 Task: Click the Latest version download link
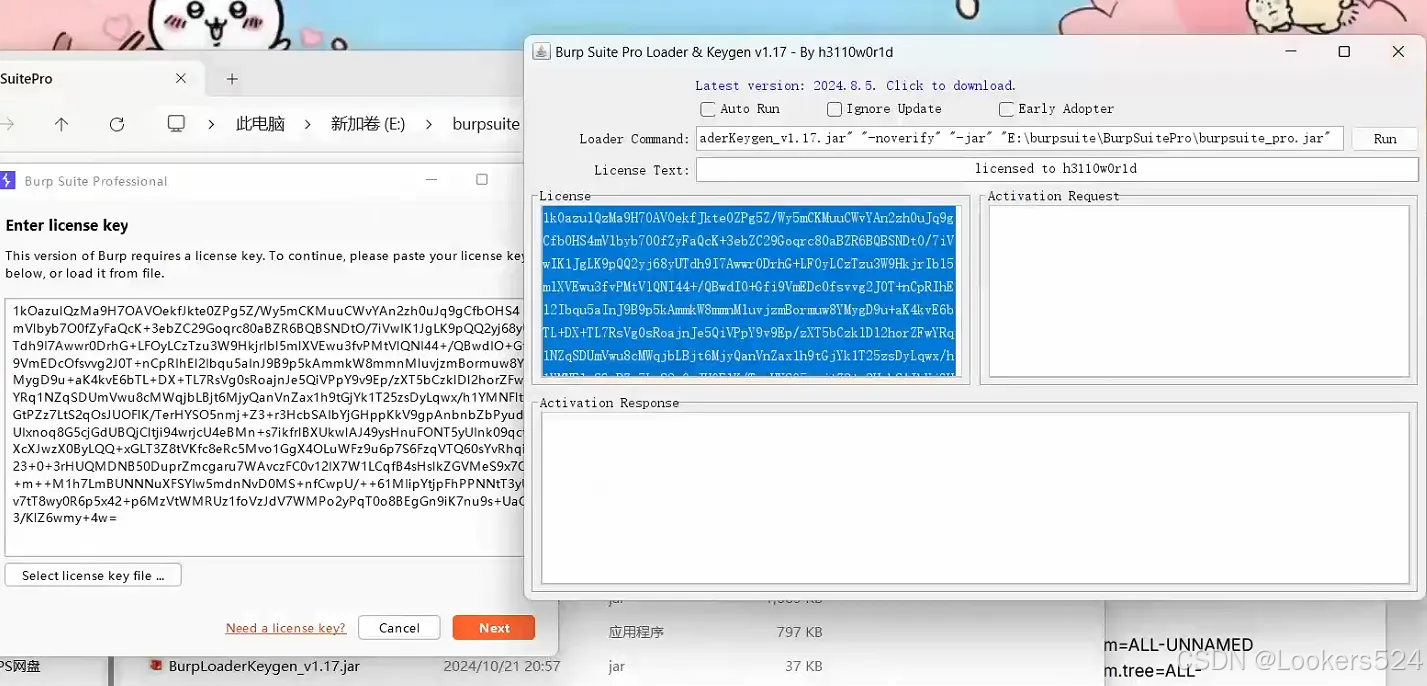[x=855, y=86]
